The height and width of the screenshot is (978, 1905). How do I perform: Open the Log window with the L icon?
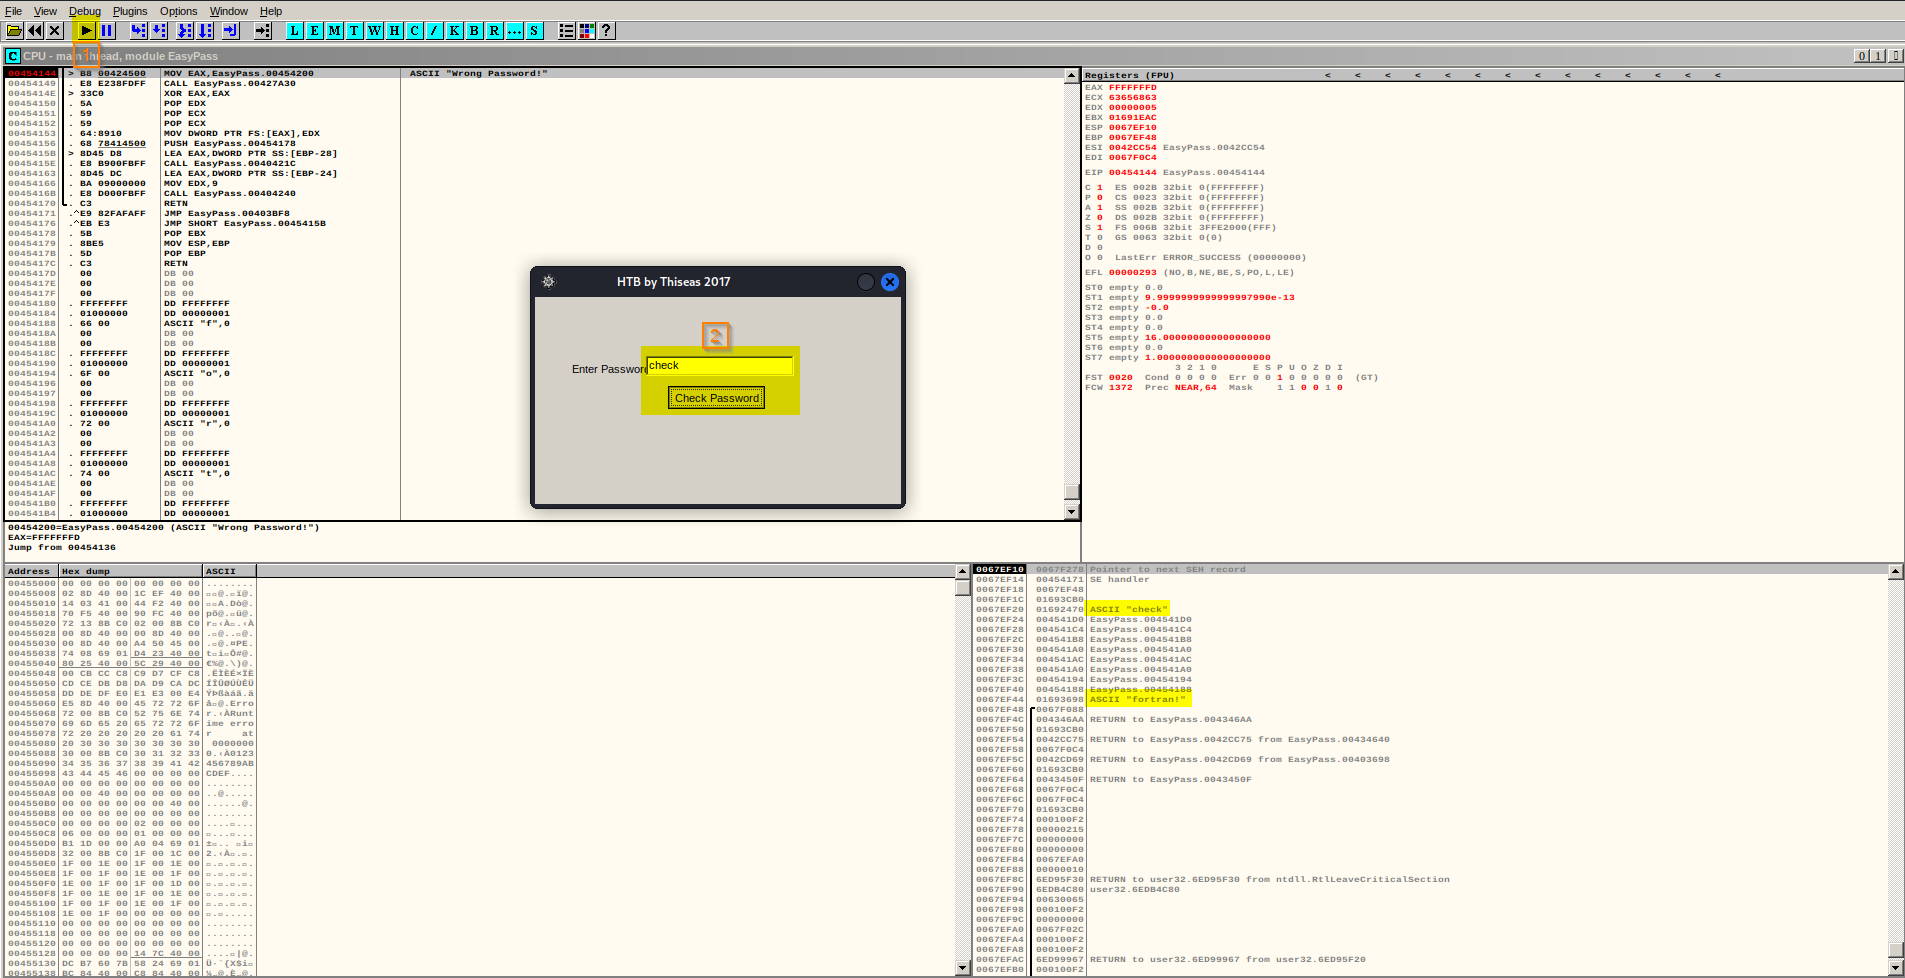[x=295, y=31]
